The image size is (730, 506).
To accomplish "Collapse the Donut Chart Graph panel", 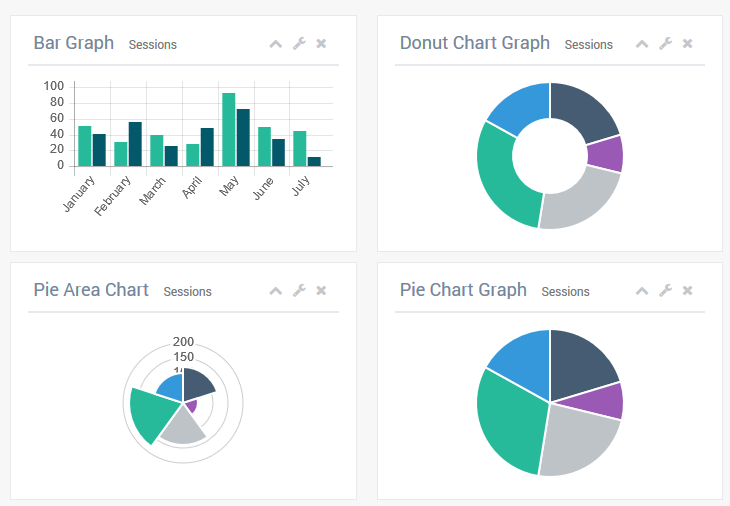I will (x=642, y=44).
